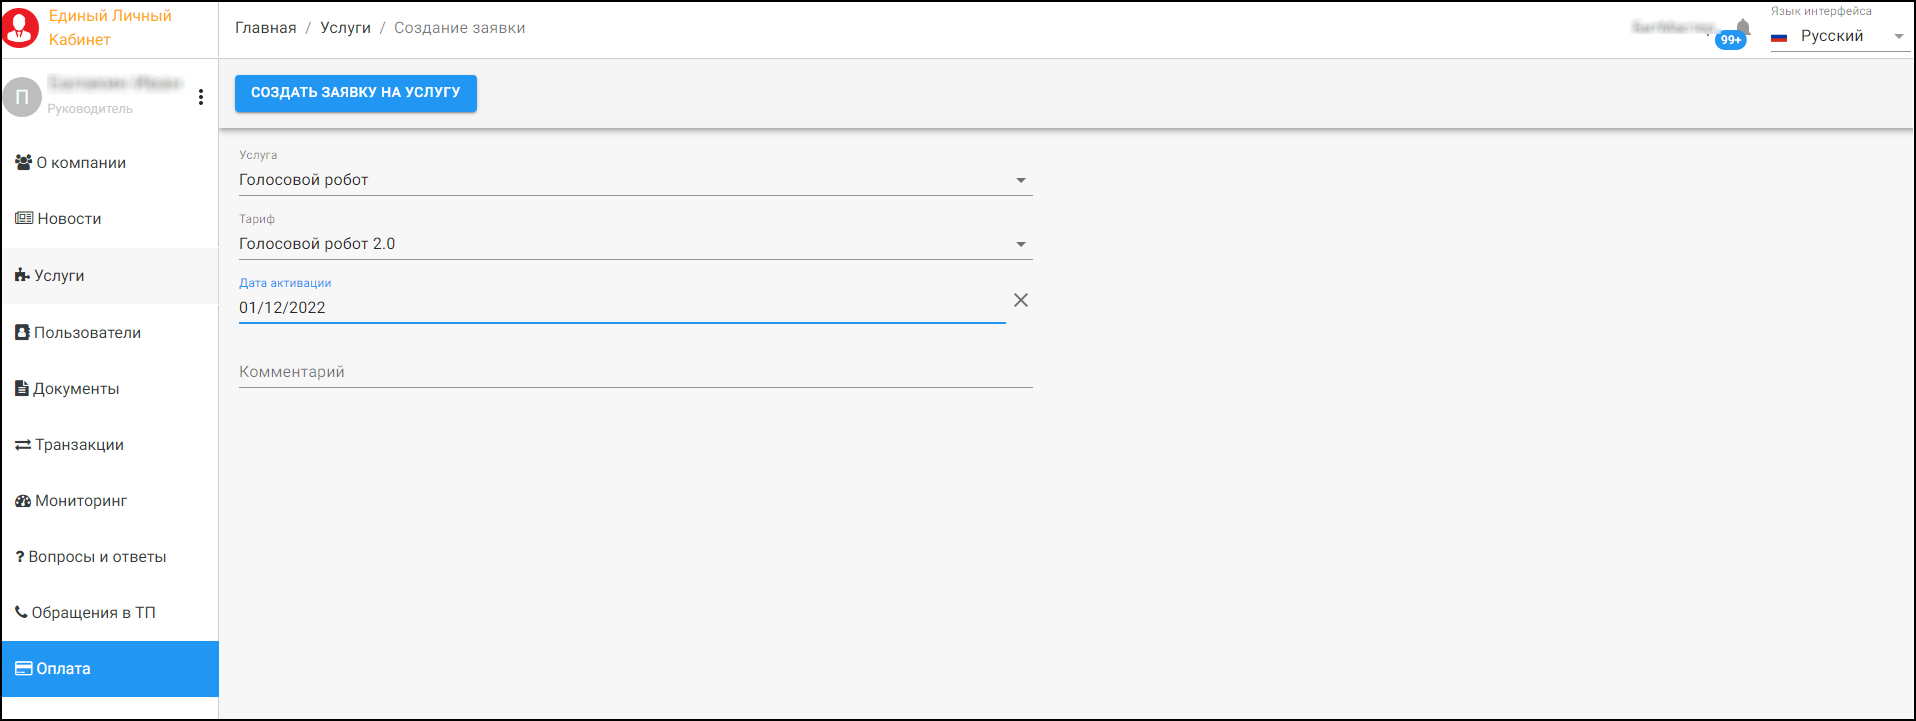Expand the Тариф tariff dropdown
The height and width of the screenshot is (721, 1916).
pyautogui.click(x=1021, y=244)
